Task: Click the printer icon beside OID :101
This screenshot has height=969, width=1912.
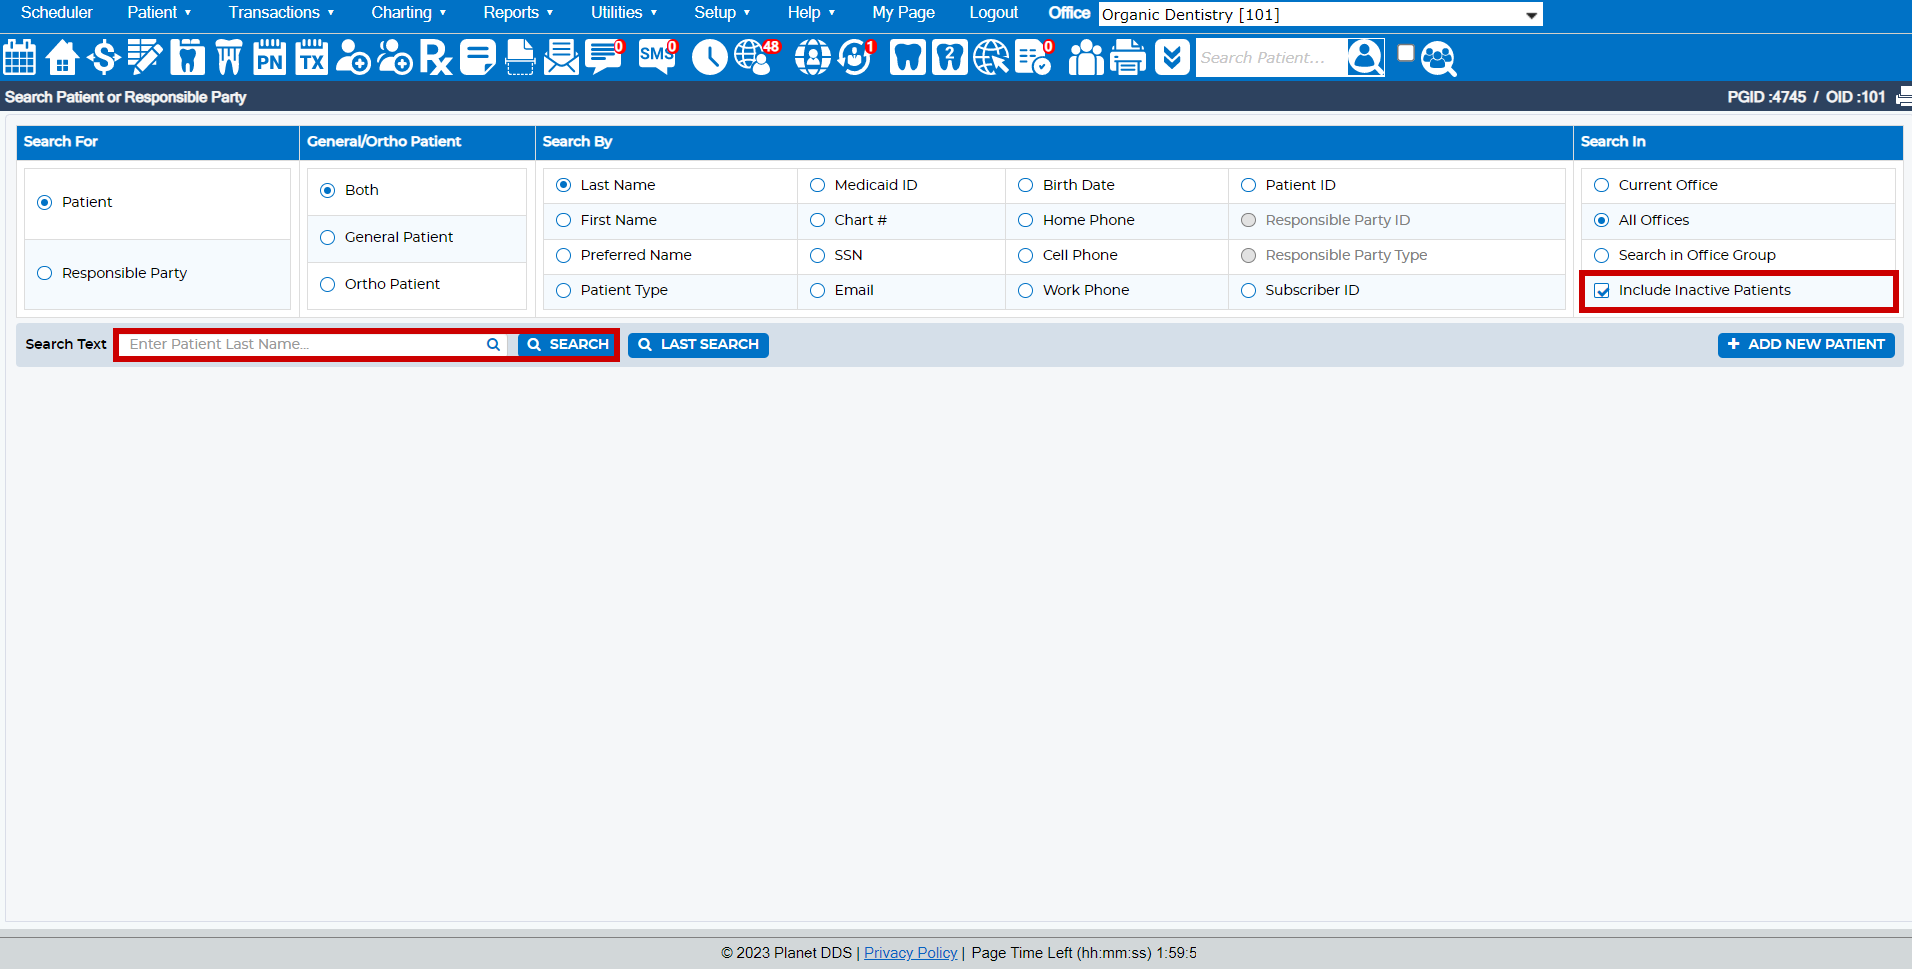Action: (x=1904, y=97)
